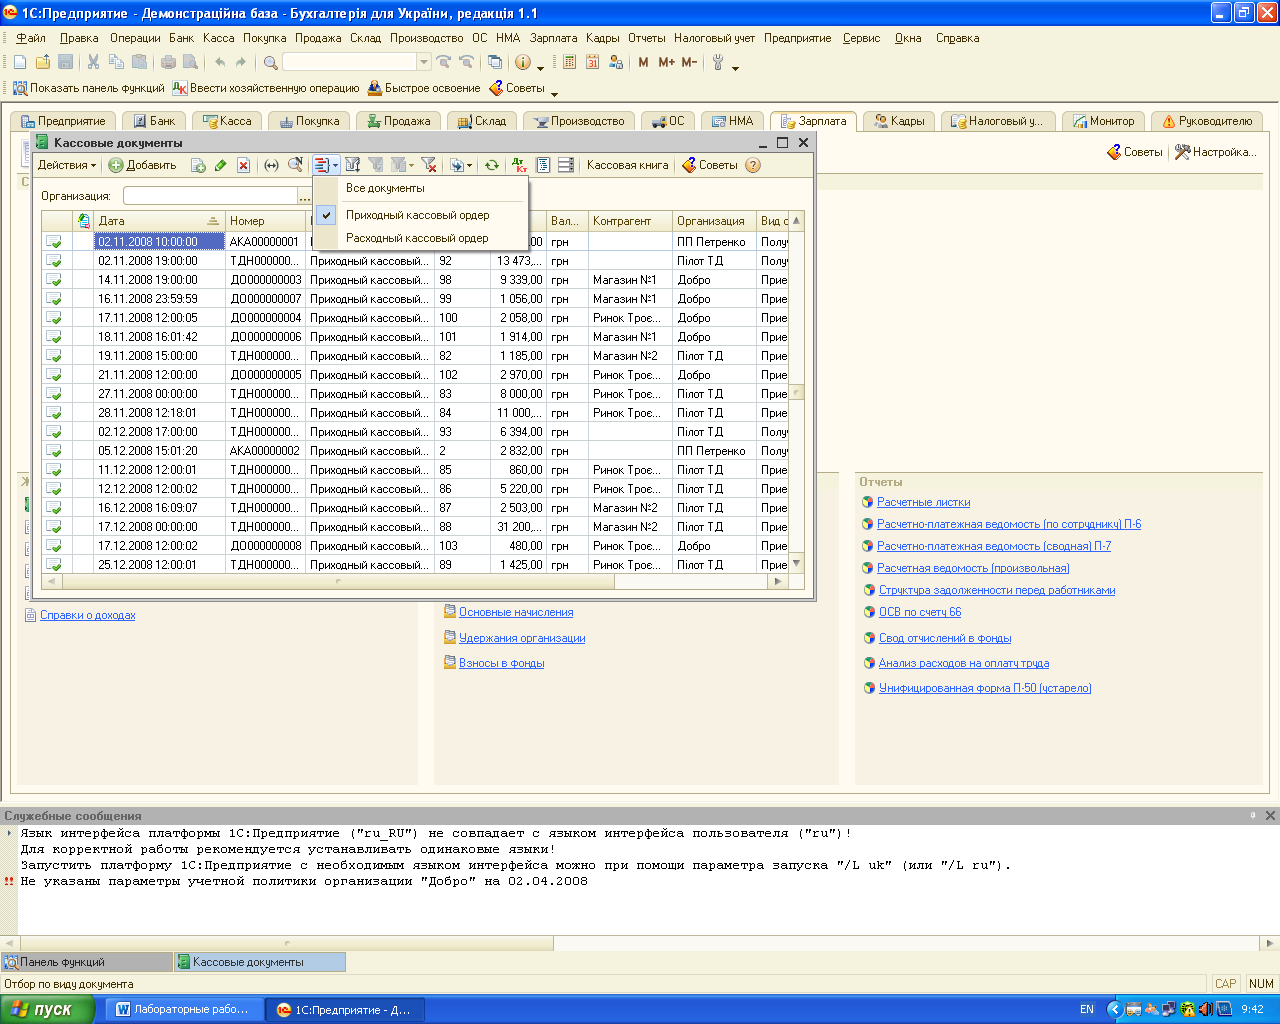Open the Сервис menu
Viewport: 1280px width, 1024px height.
pos(861,38)
